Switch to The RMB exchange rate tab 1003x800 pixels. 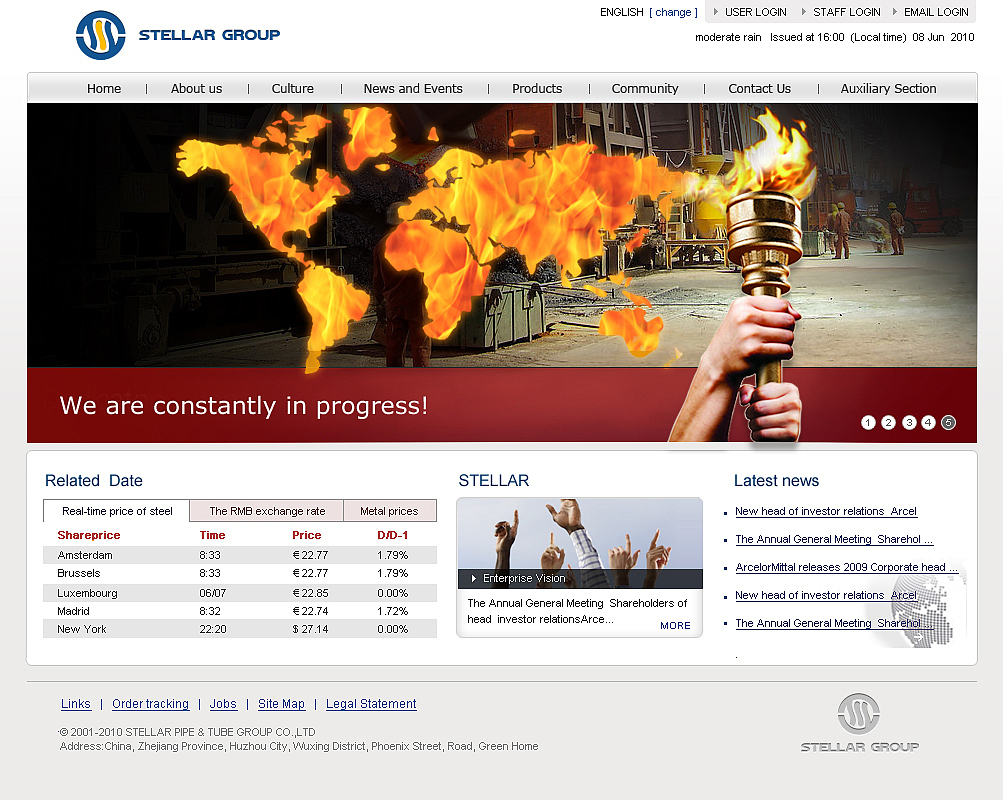pos(267,511)
